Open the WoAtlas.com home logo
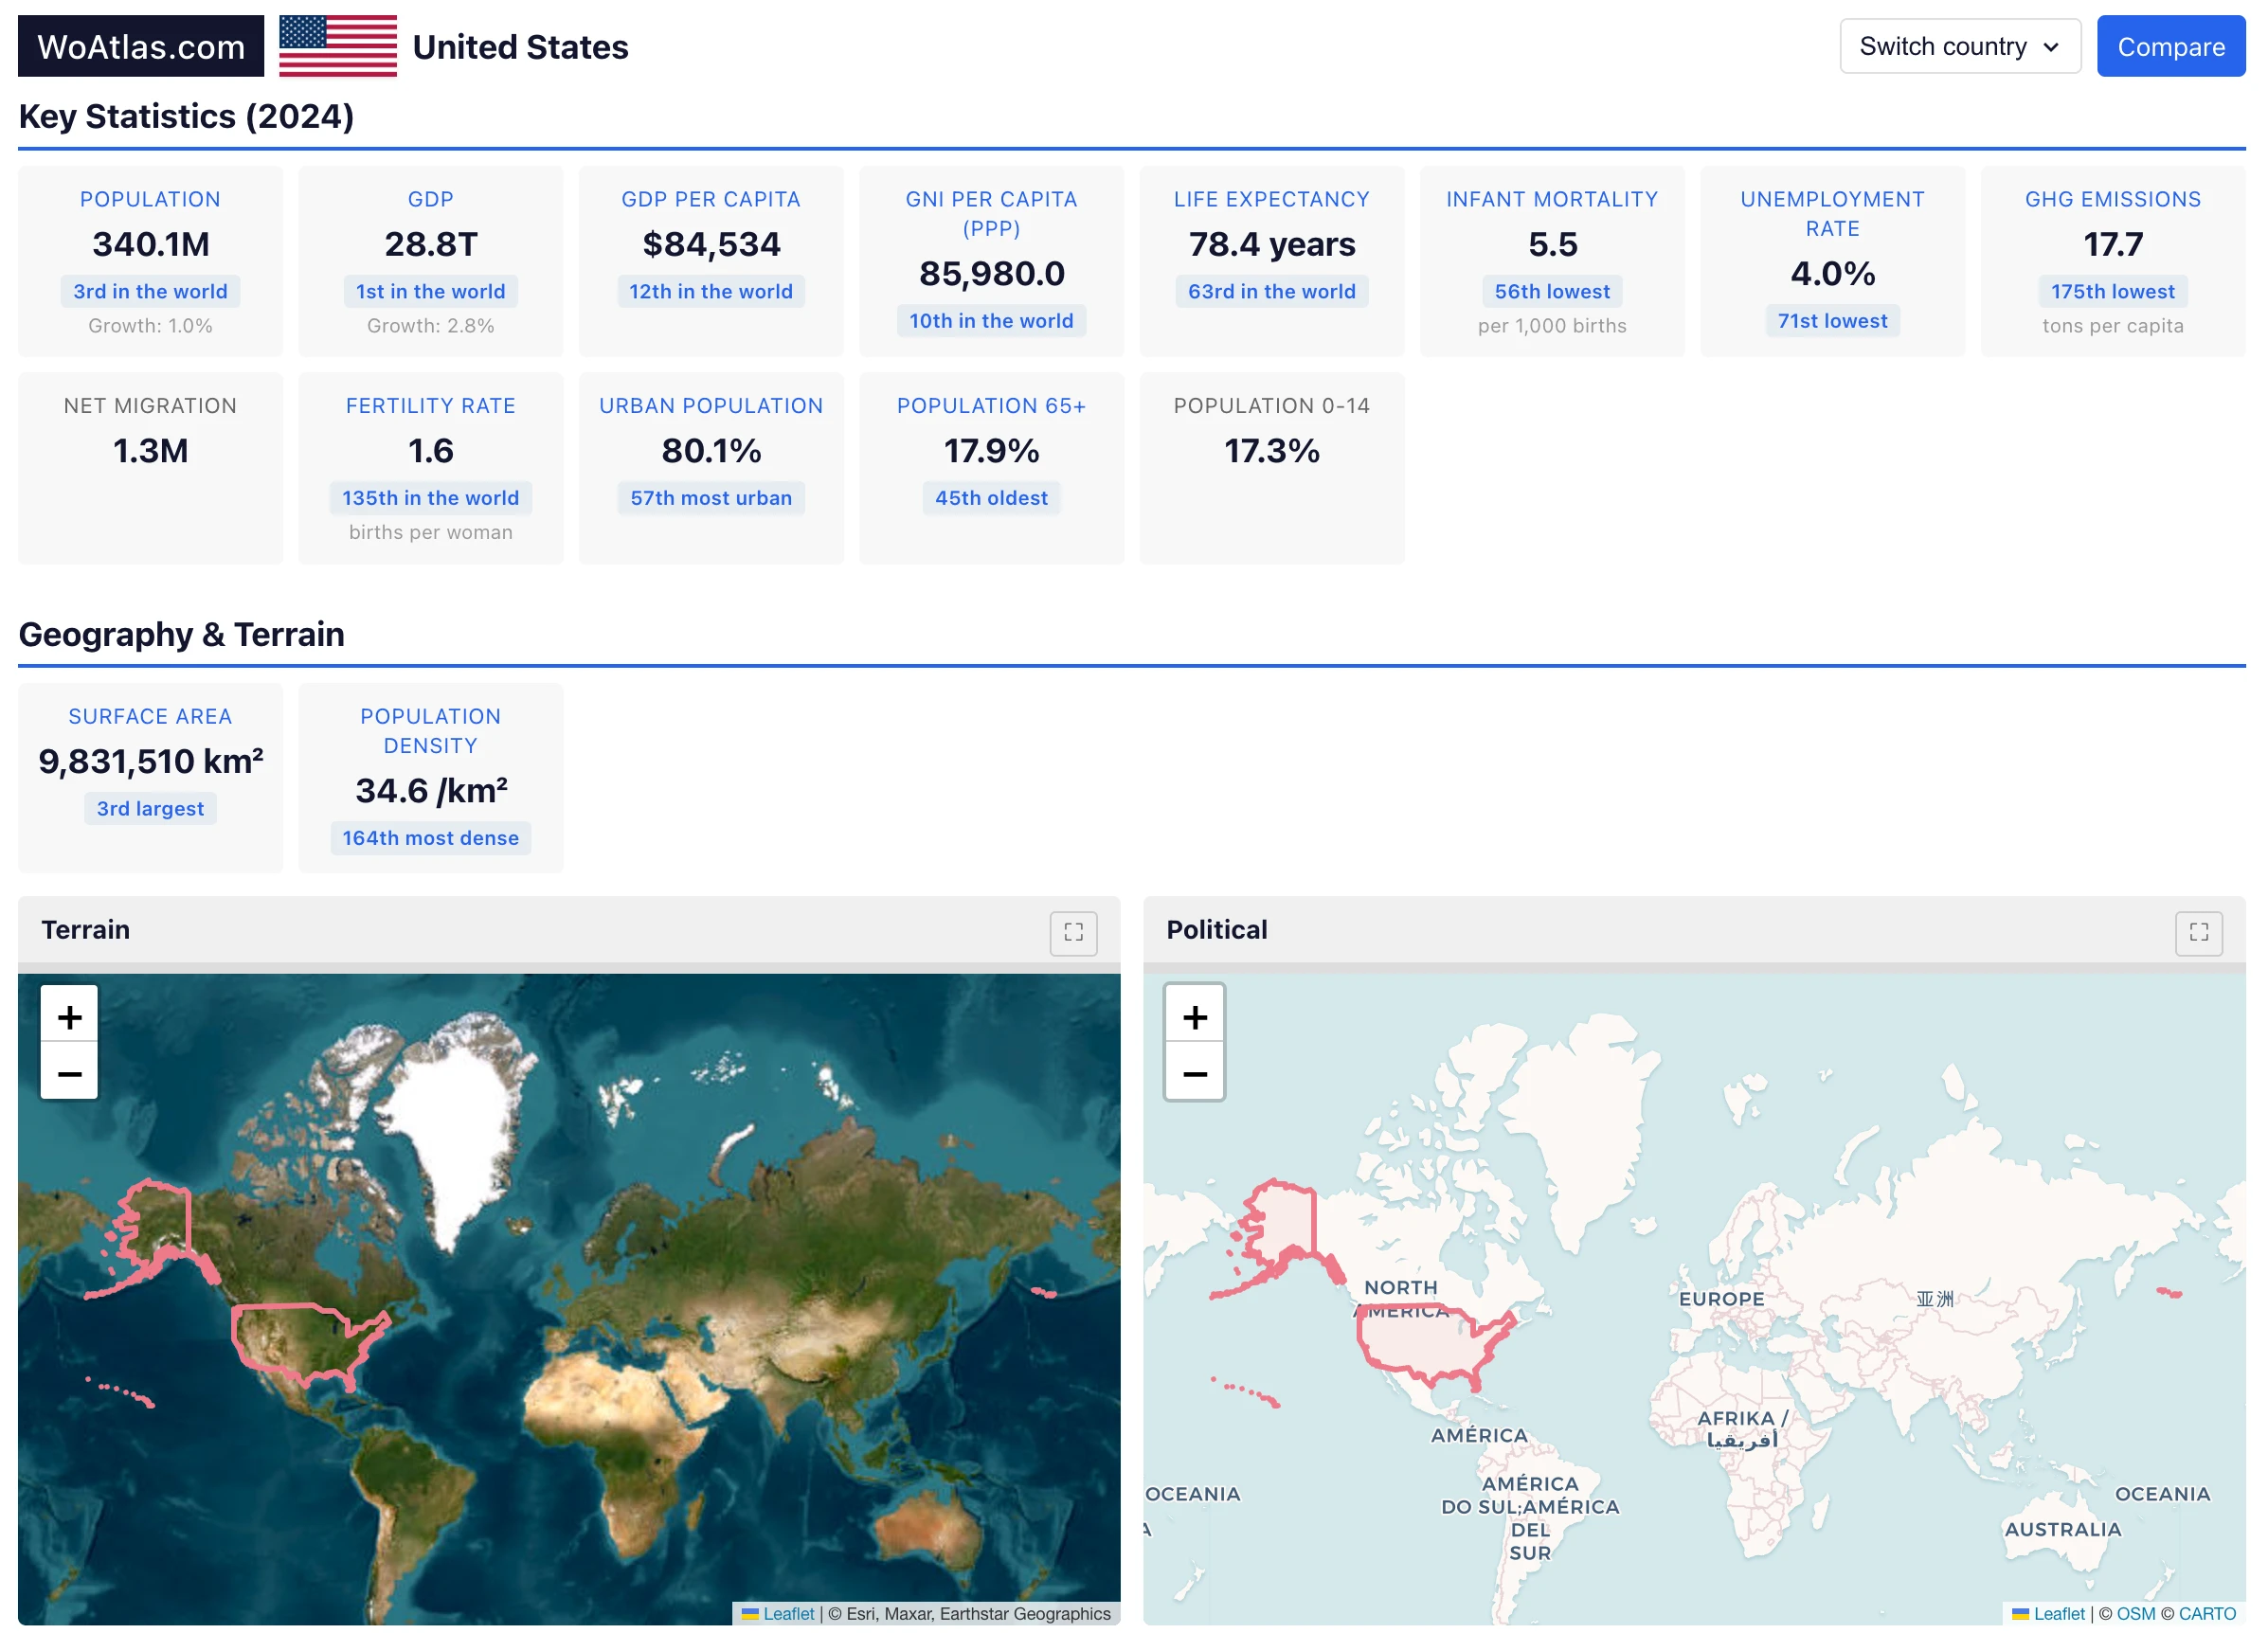2268x1633 pixels. click(x=141, y=46)
